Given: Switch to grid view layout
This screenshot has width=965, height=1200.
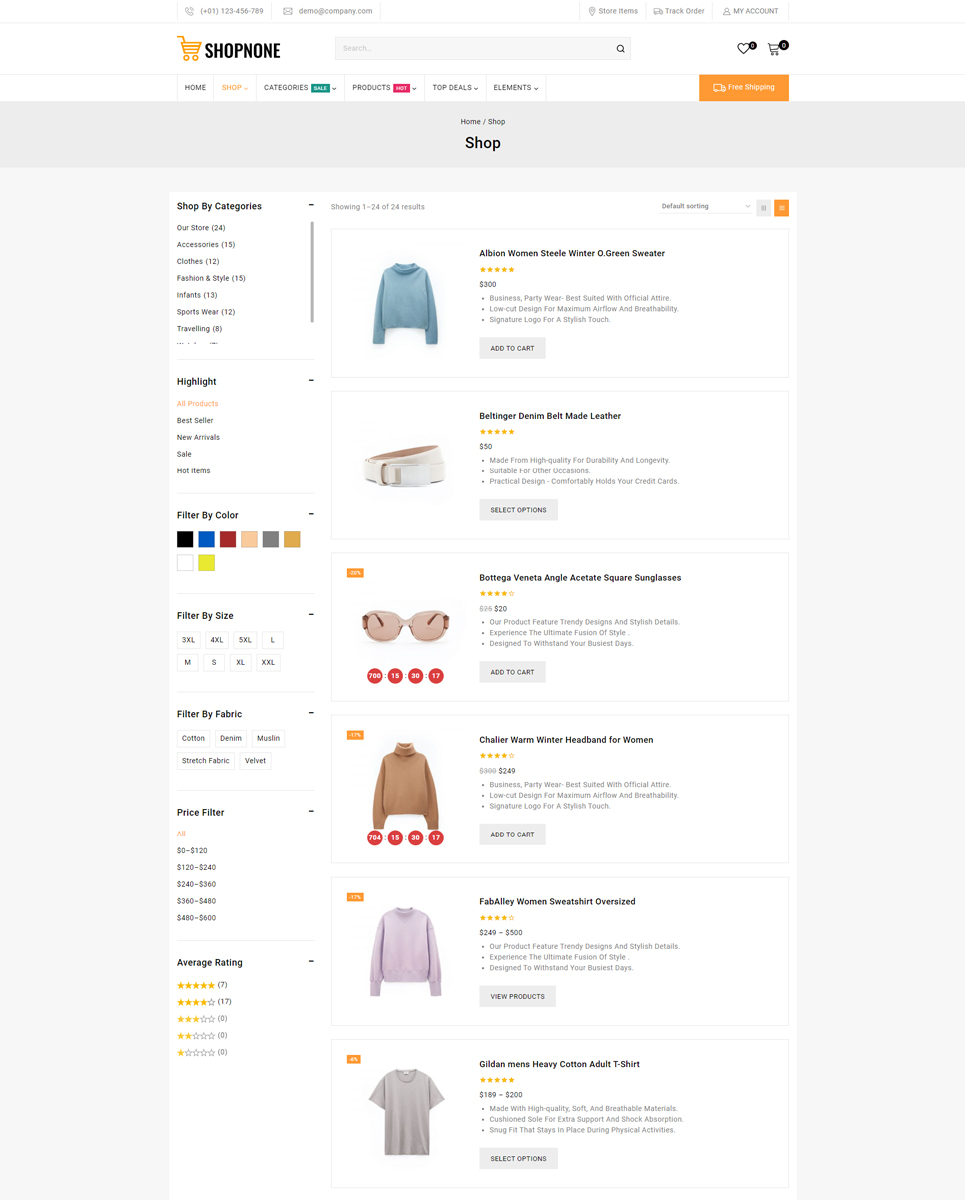Looking at the screenshot, I should 764,208.
